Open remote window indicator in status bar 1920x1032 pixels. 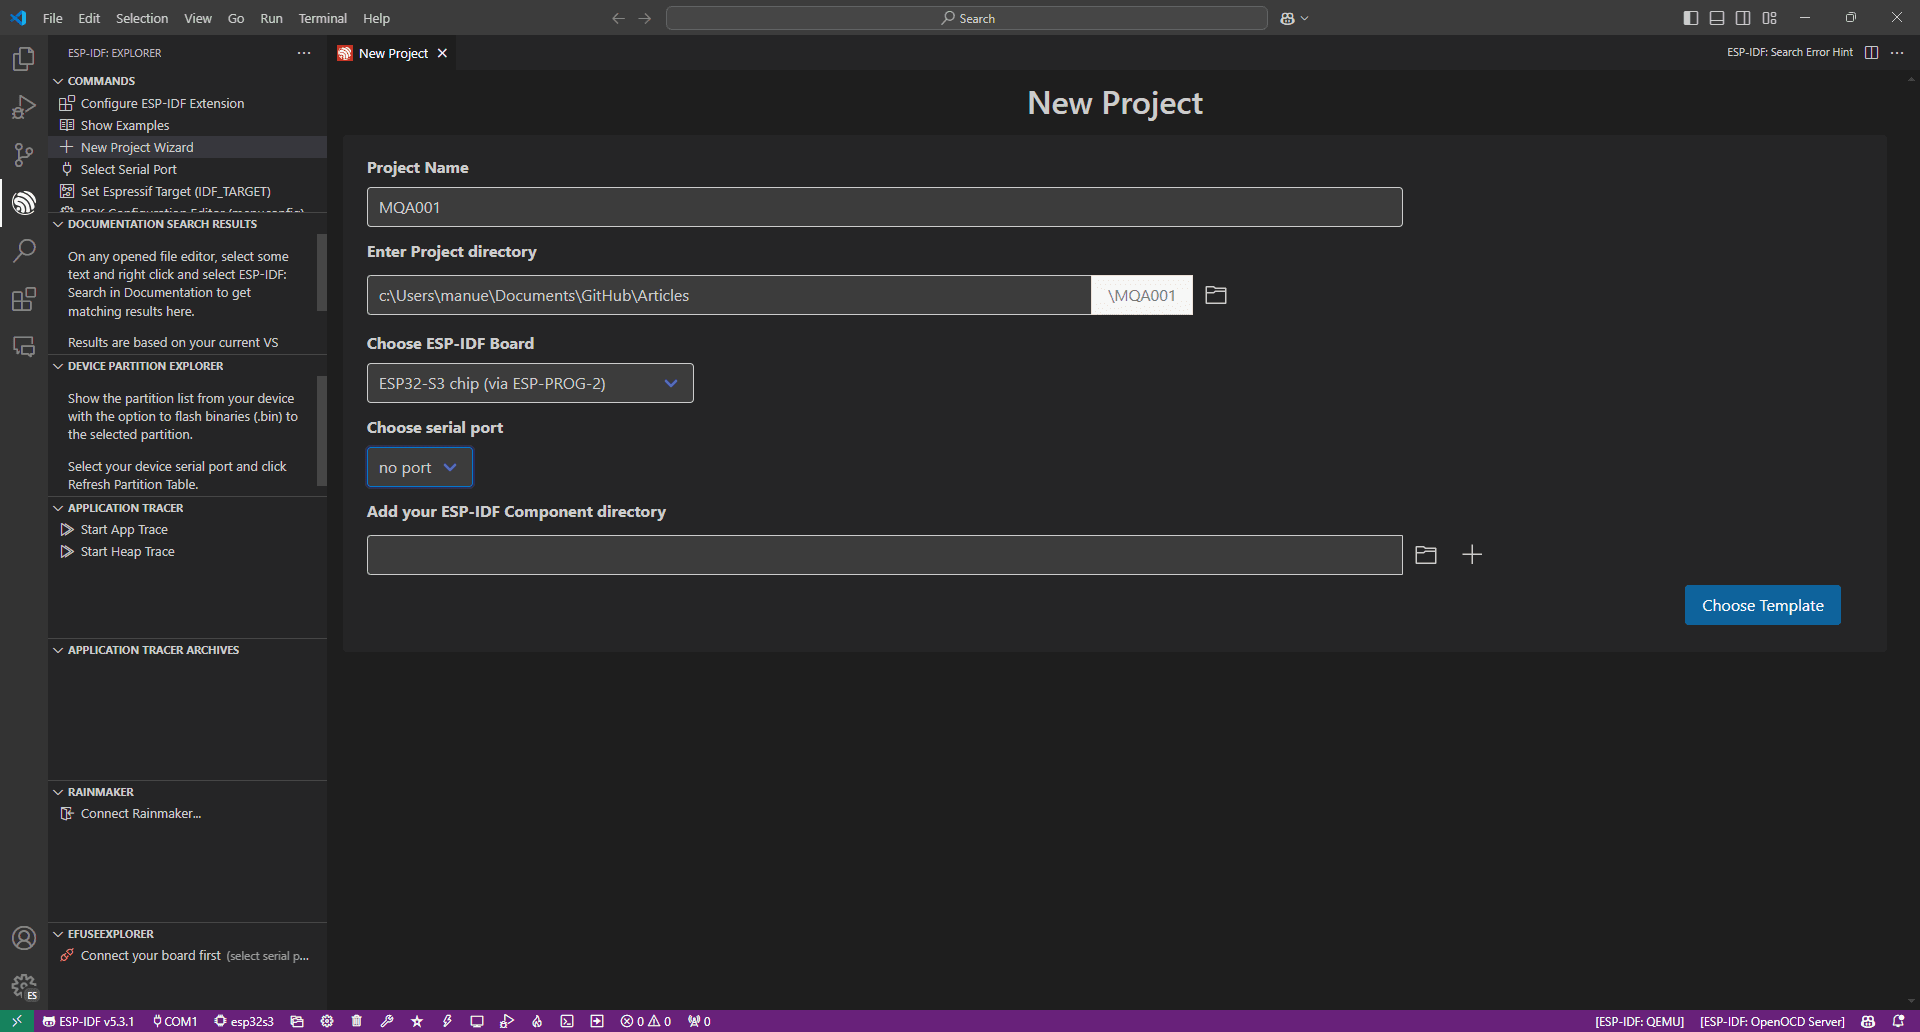(x=17, y=1021)
